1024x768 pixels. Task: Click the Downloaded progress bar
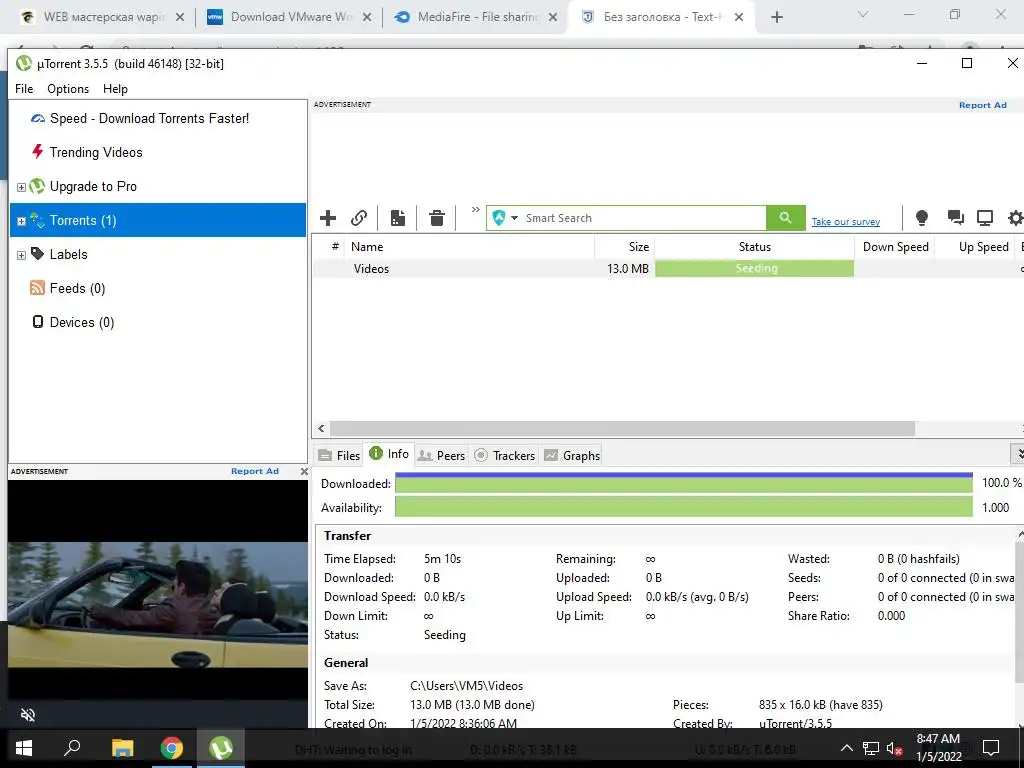coord(684,483)
